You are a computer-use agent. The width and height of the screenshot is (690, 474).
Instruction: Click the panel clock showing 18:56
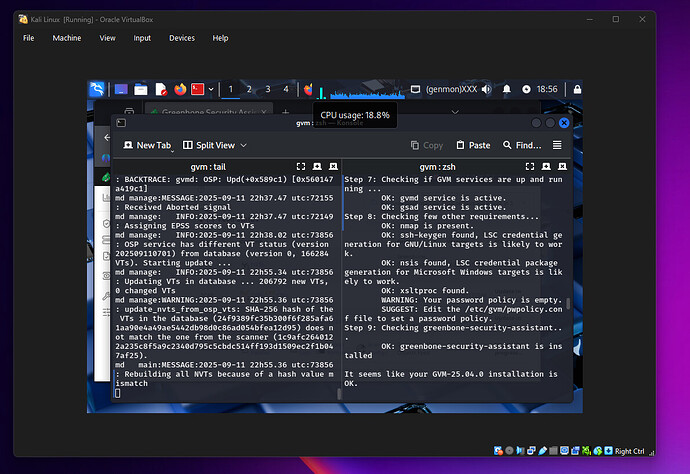tap(547, 89)
